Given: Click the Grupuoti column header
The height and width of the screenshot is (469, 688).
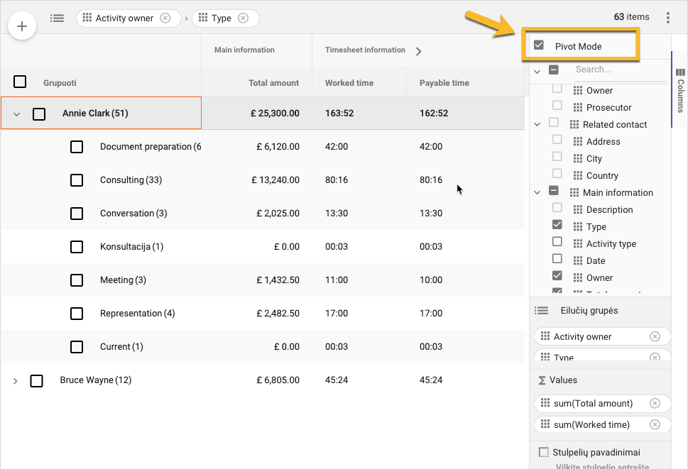Looking at the screenshot, I should [x=60, y=83].
